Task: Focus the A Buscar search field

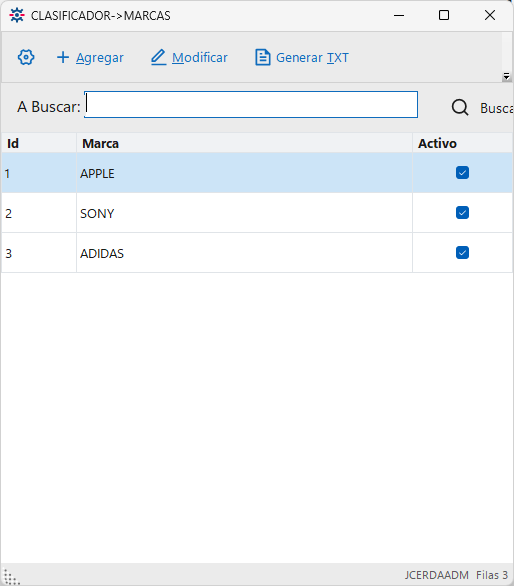Action: [251, 105]
